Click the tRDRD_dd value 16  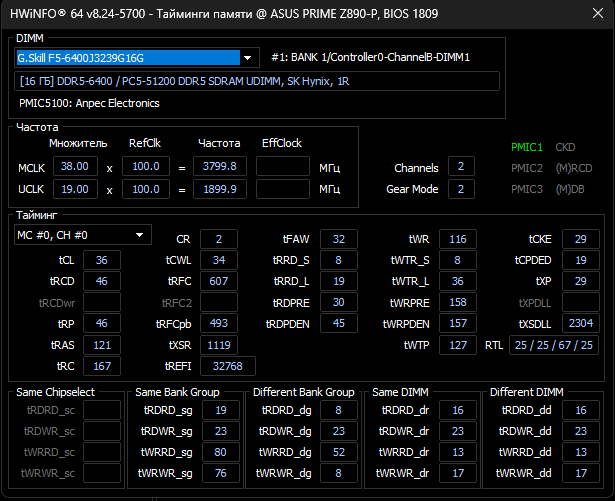581,410
